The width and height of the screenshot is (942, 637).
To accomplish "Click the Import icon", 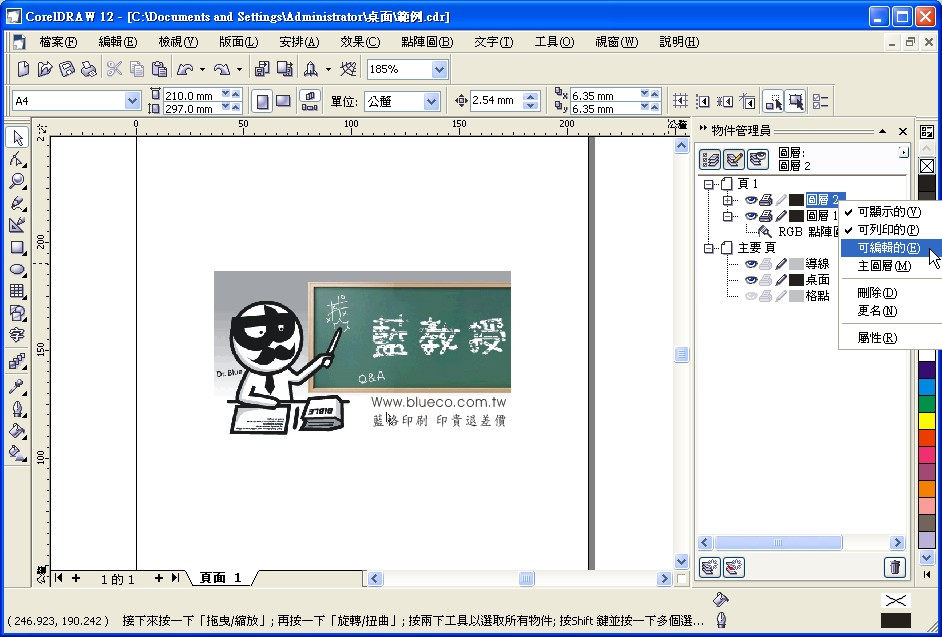I will (x=262, y=69).
